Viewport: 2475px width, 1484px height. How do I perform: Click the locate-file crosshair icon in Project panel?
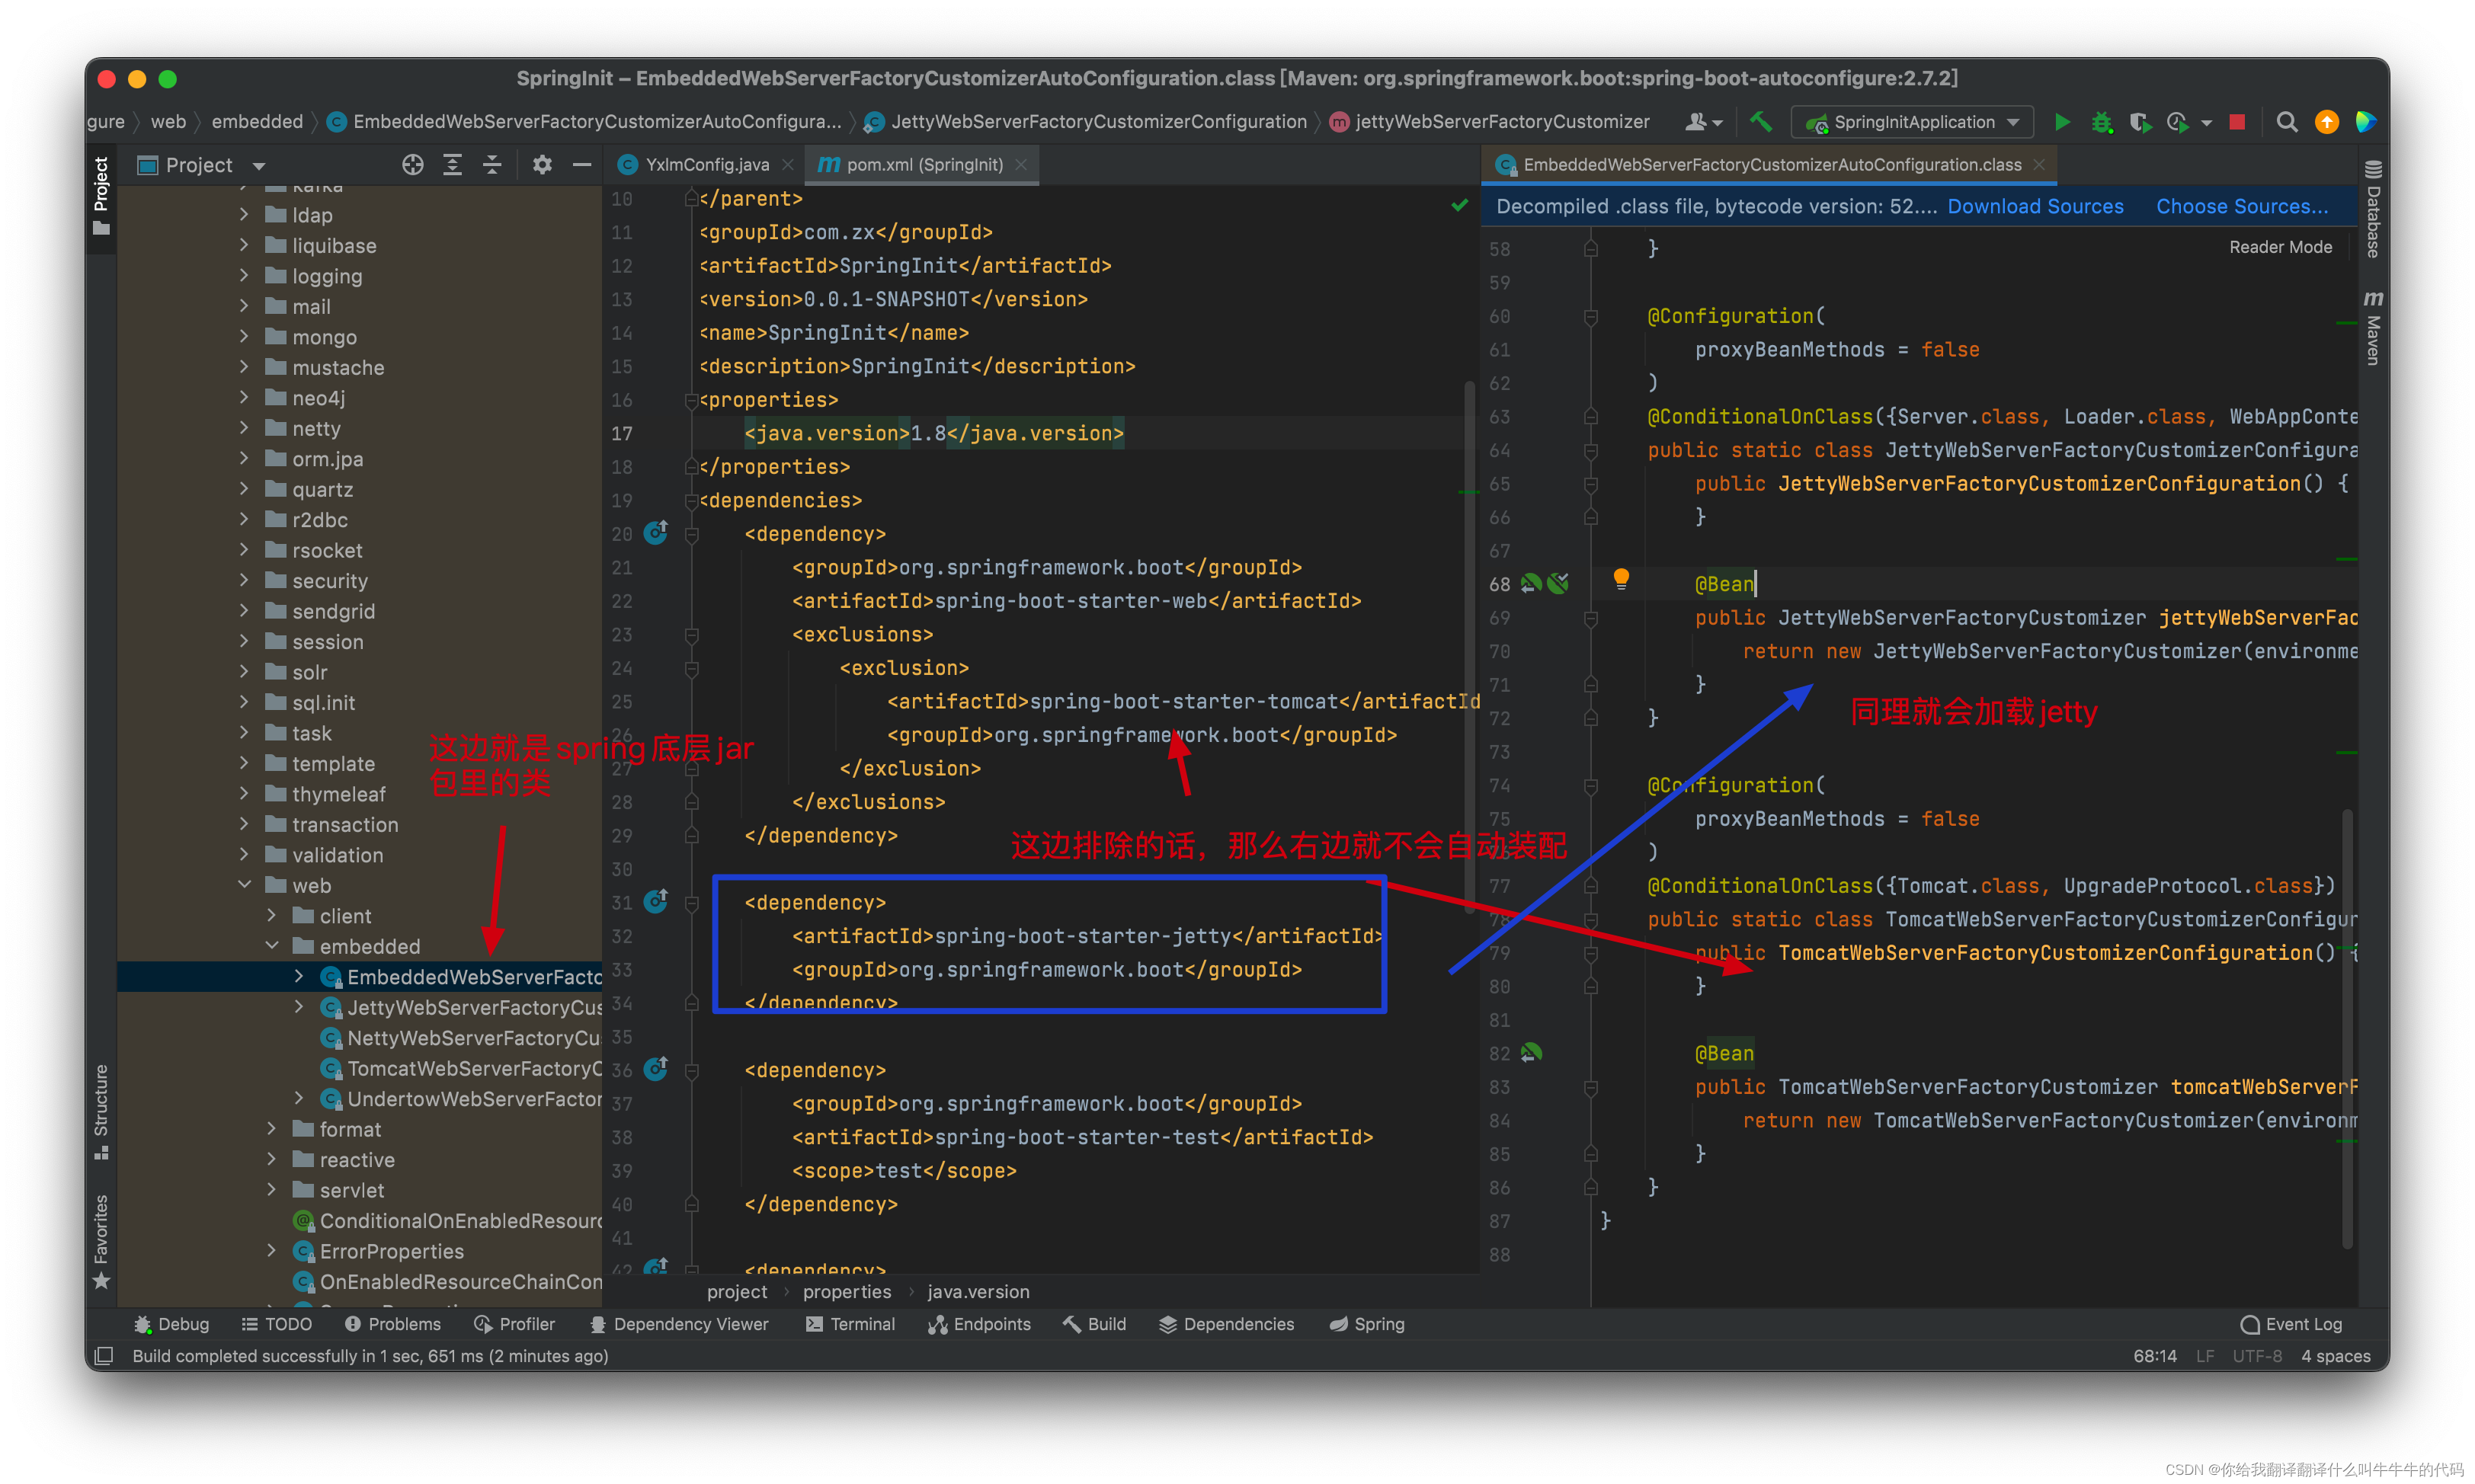[412, 165]
